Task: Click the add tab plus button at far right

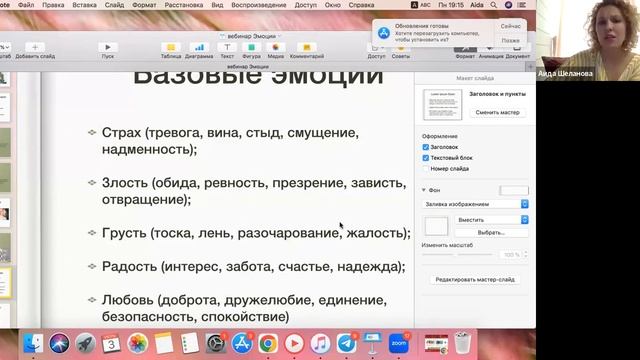Action: point(530,67)
